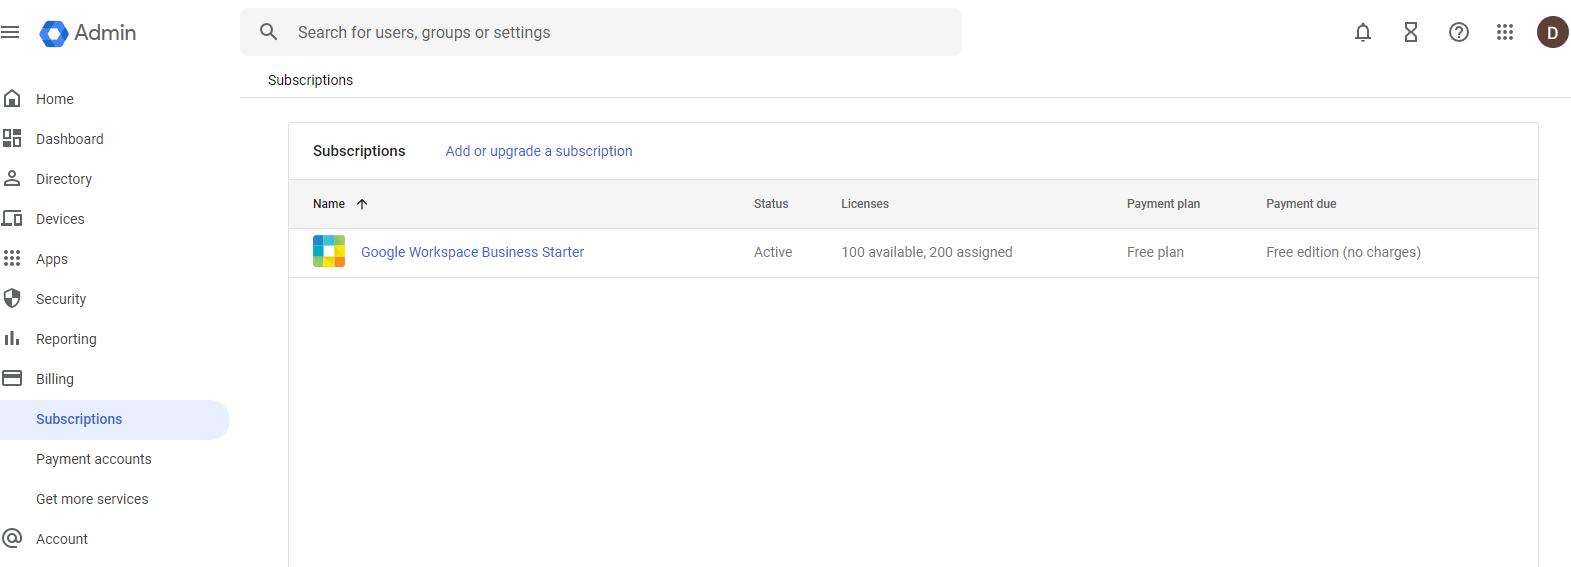The width and height of the screenshot is (1571, 567).
Task: Click the Reporting bar chart icon
Action: [12, 338]
